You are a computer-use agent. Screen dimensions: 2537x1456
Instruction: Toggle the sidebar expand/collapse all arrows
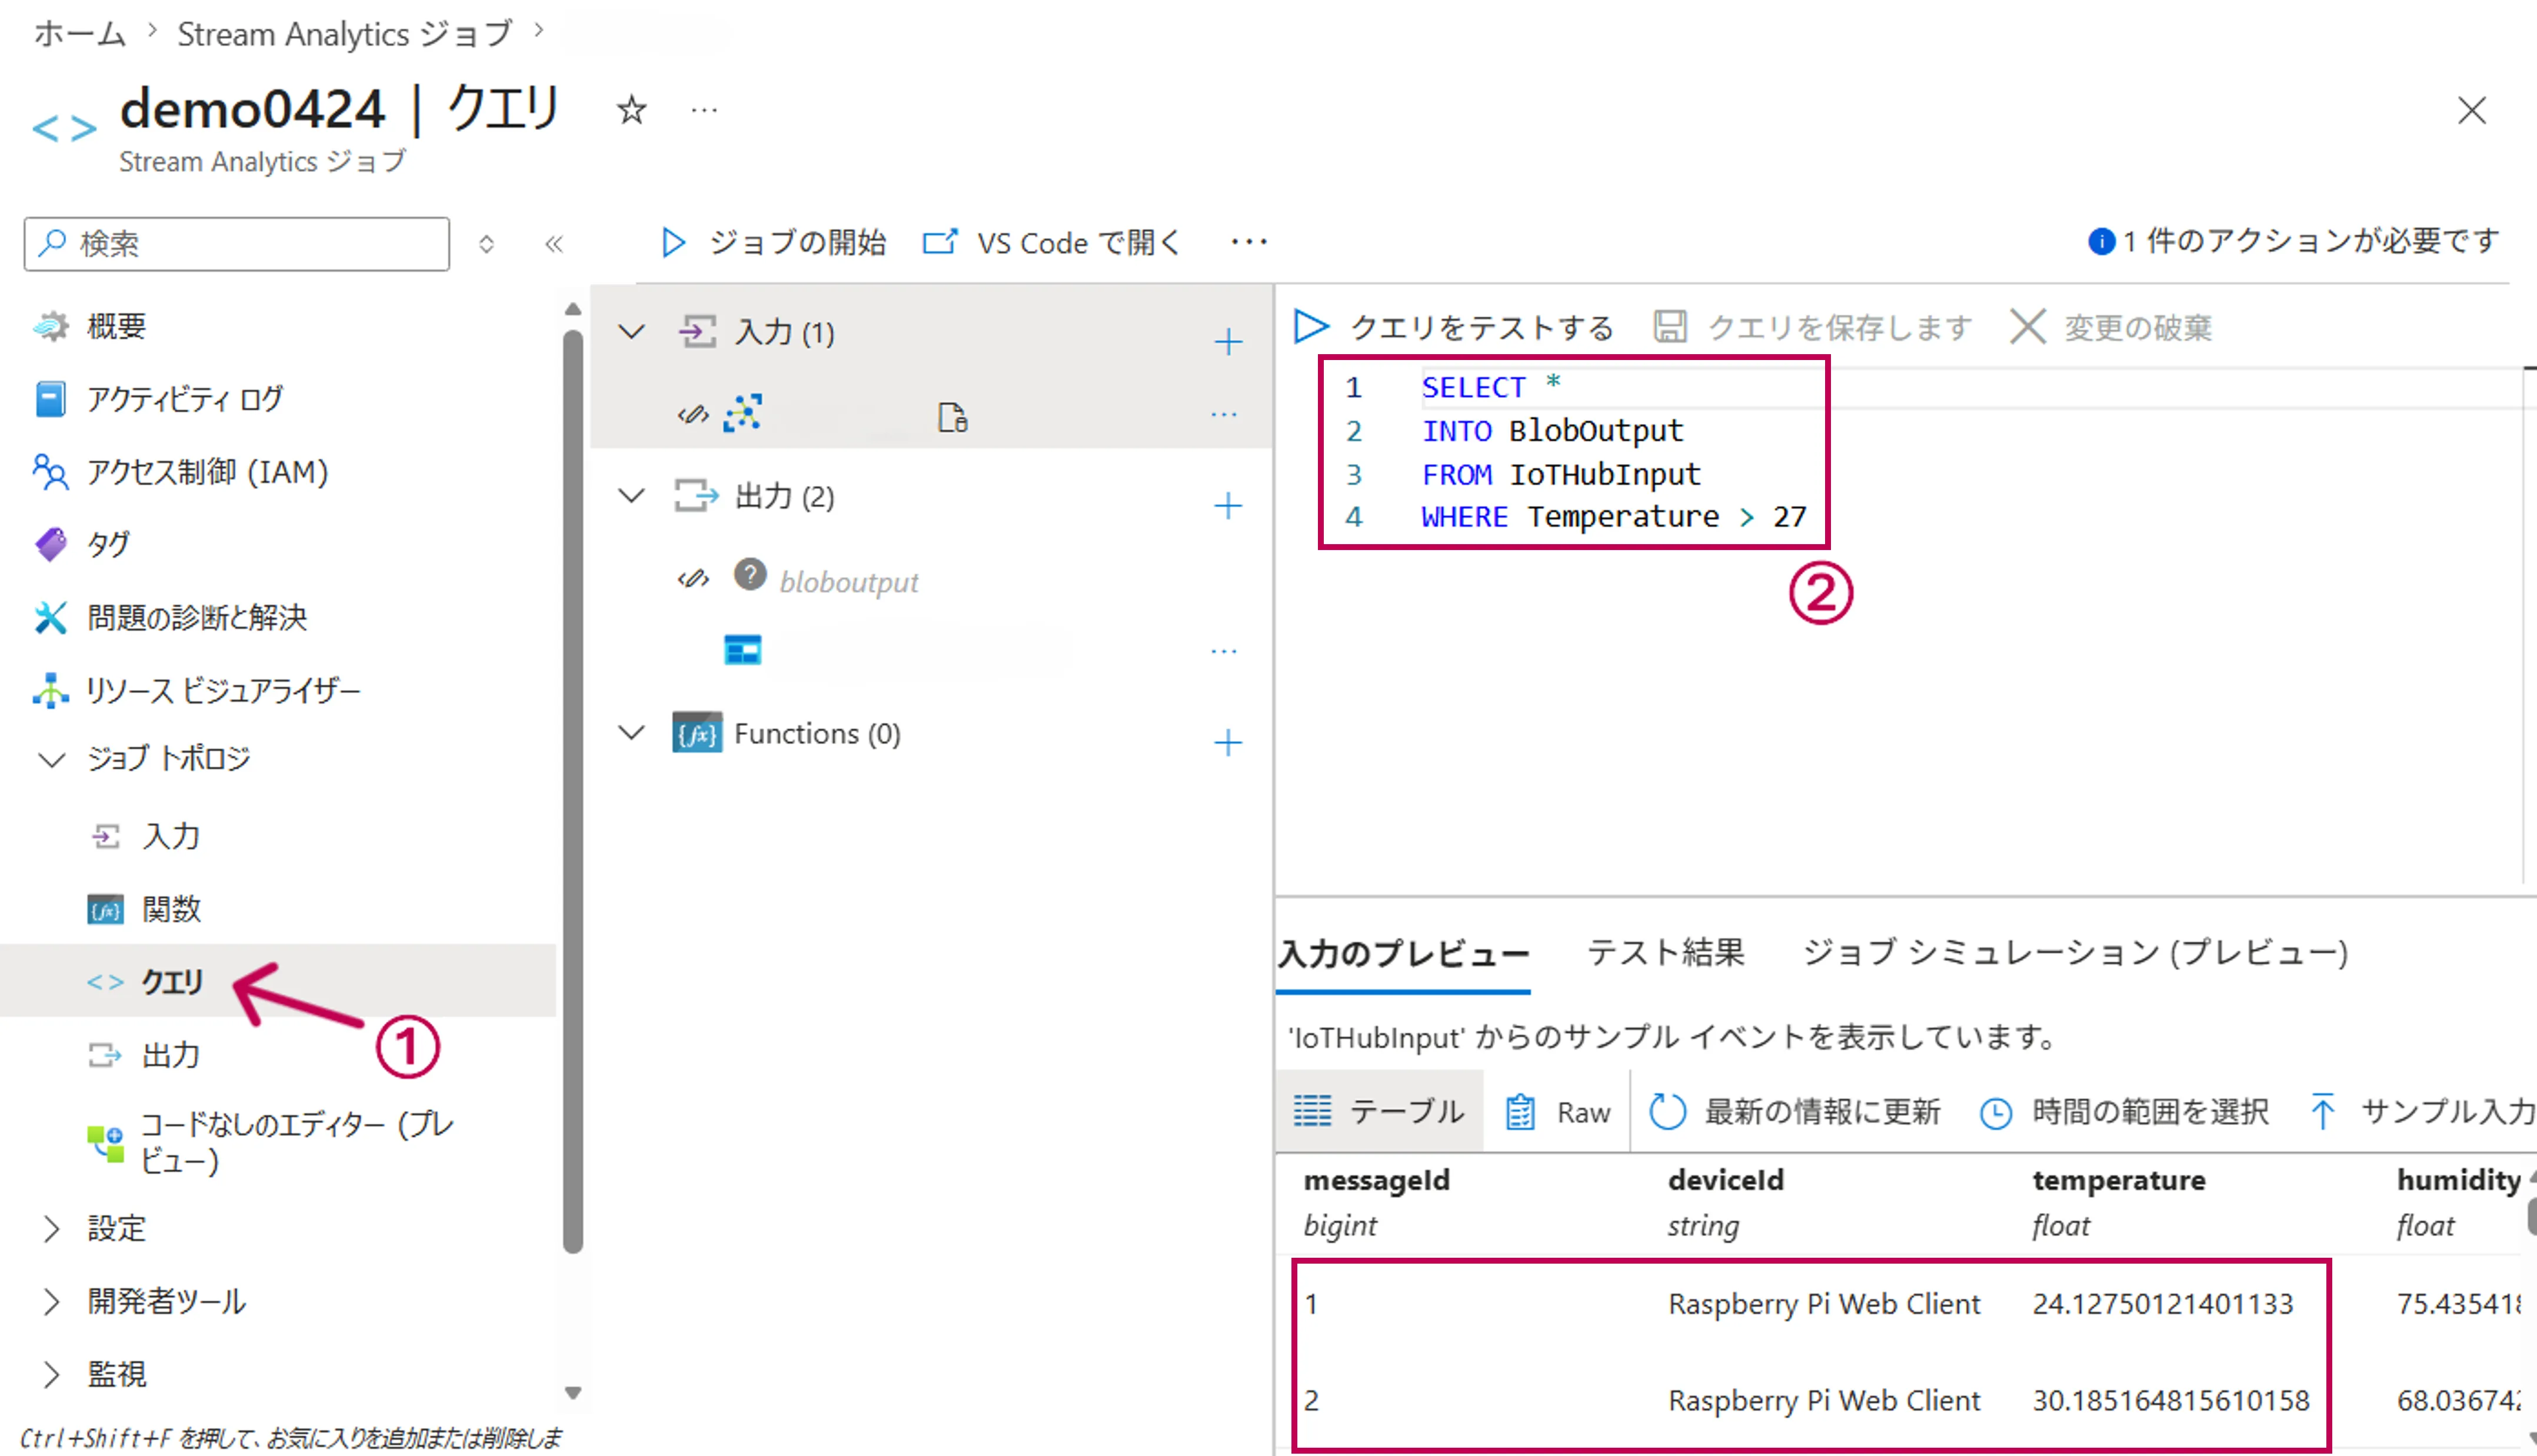486,243
